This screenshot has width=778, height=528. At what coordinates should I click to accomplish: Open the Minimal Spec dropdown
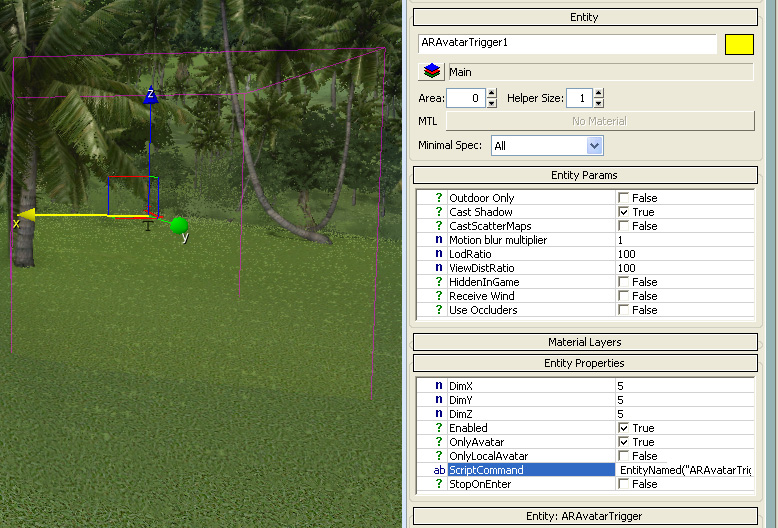547,146
